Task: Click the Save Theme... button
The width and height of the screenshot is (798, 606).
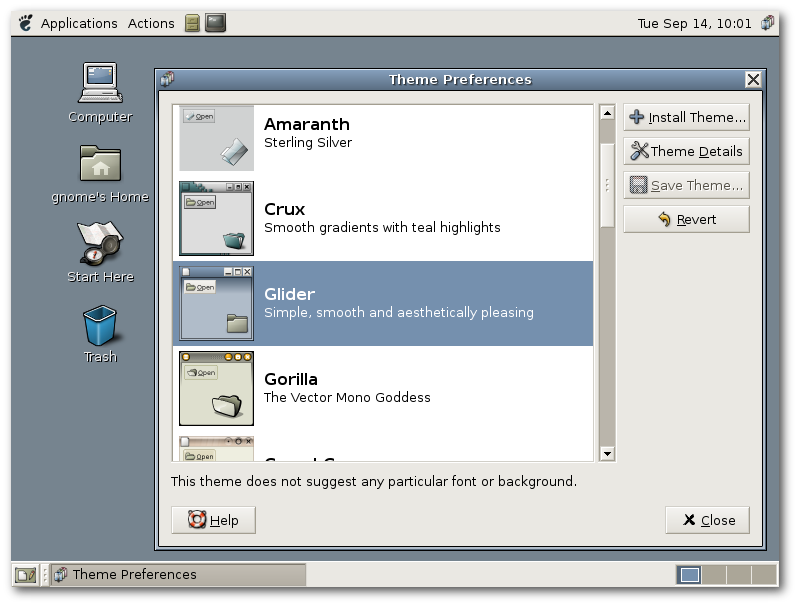Action: (686, 185)
